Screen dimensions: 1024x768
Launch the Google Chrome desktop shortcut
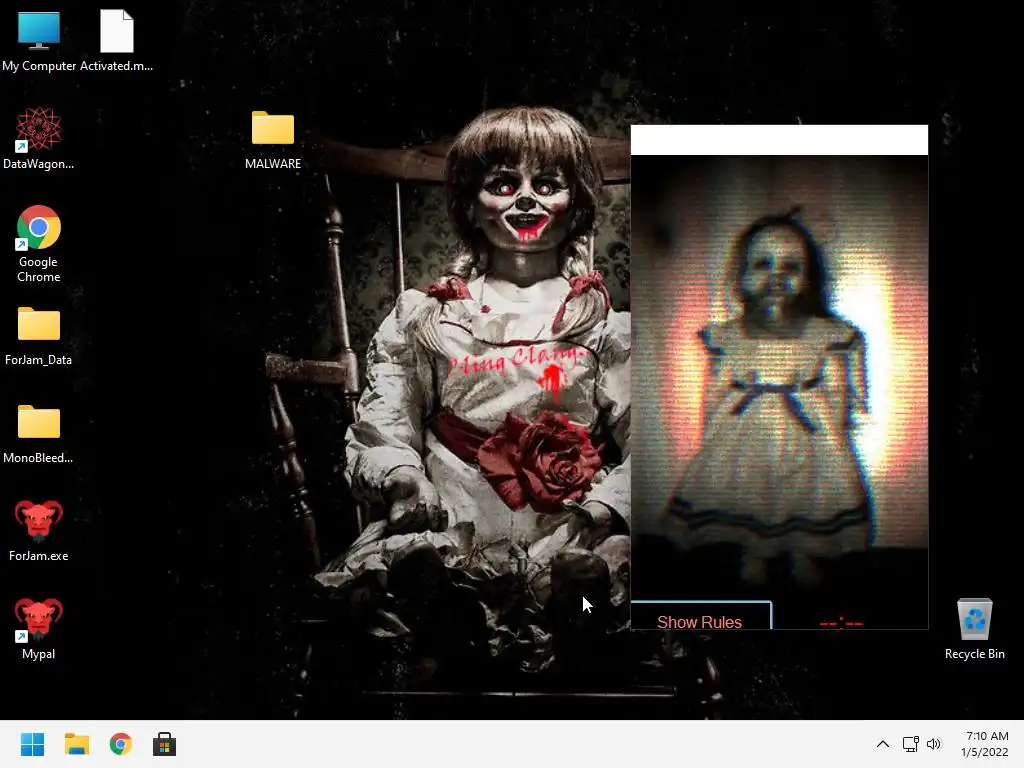pos(39,244)
